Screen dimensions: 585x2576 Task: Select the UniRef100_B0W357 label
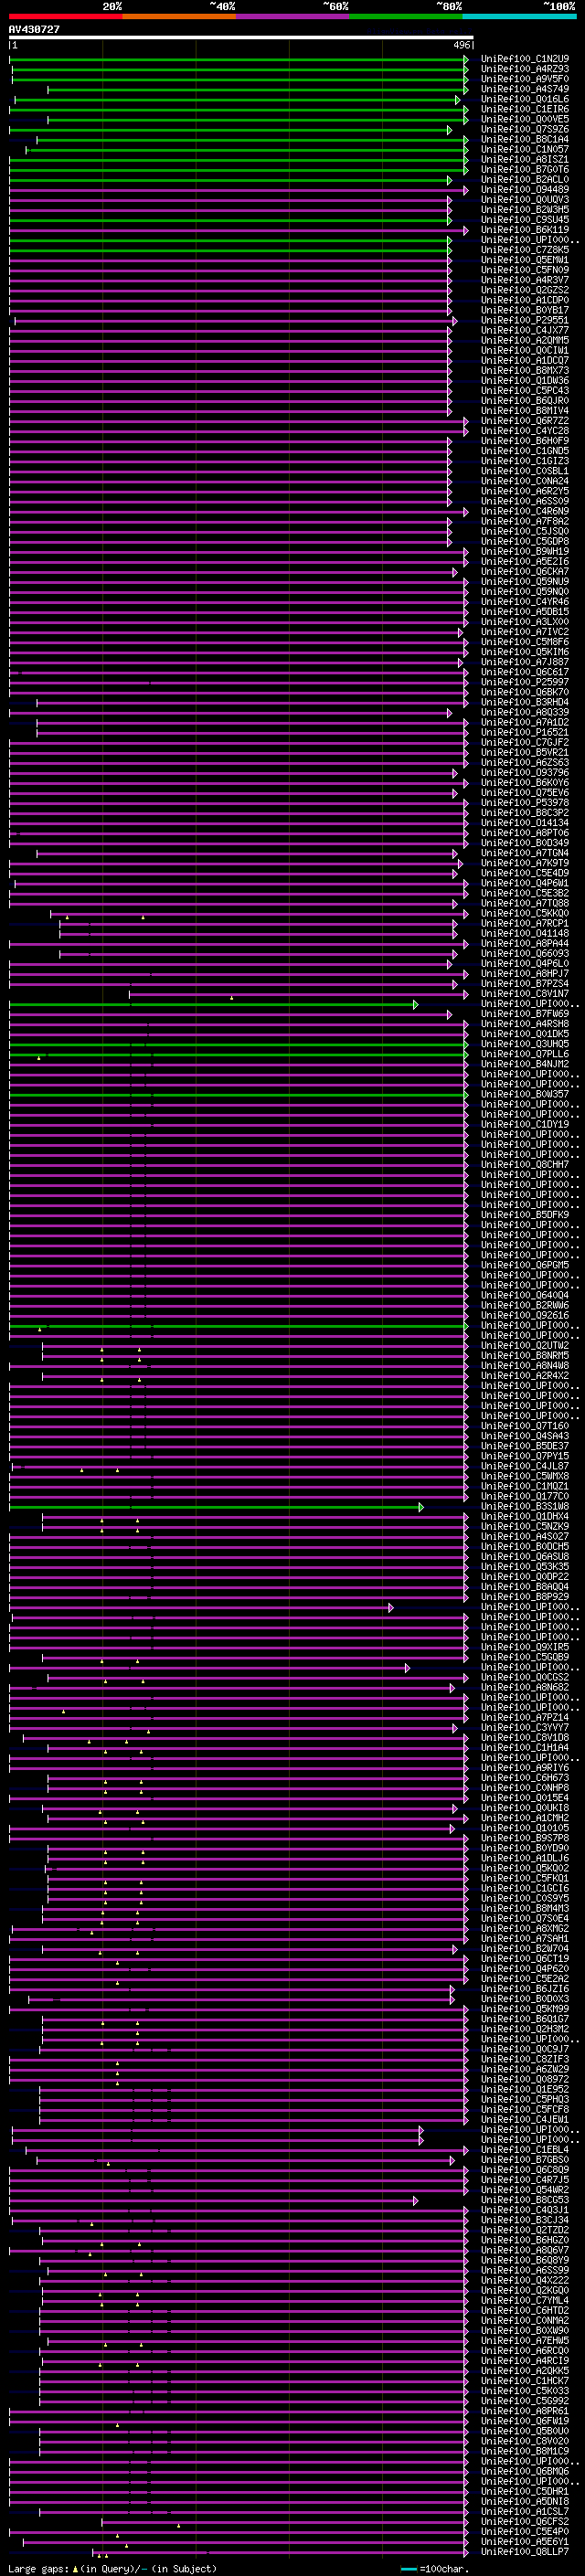(525, 1094)
